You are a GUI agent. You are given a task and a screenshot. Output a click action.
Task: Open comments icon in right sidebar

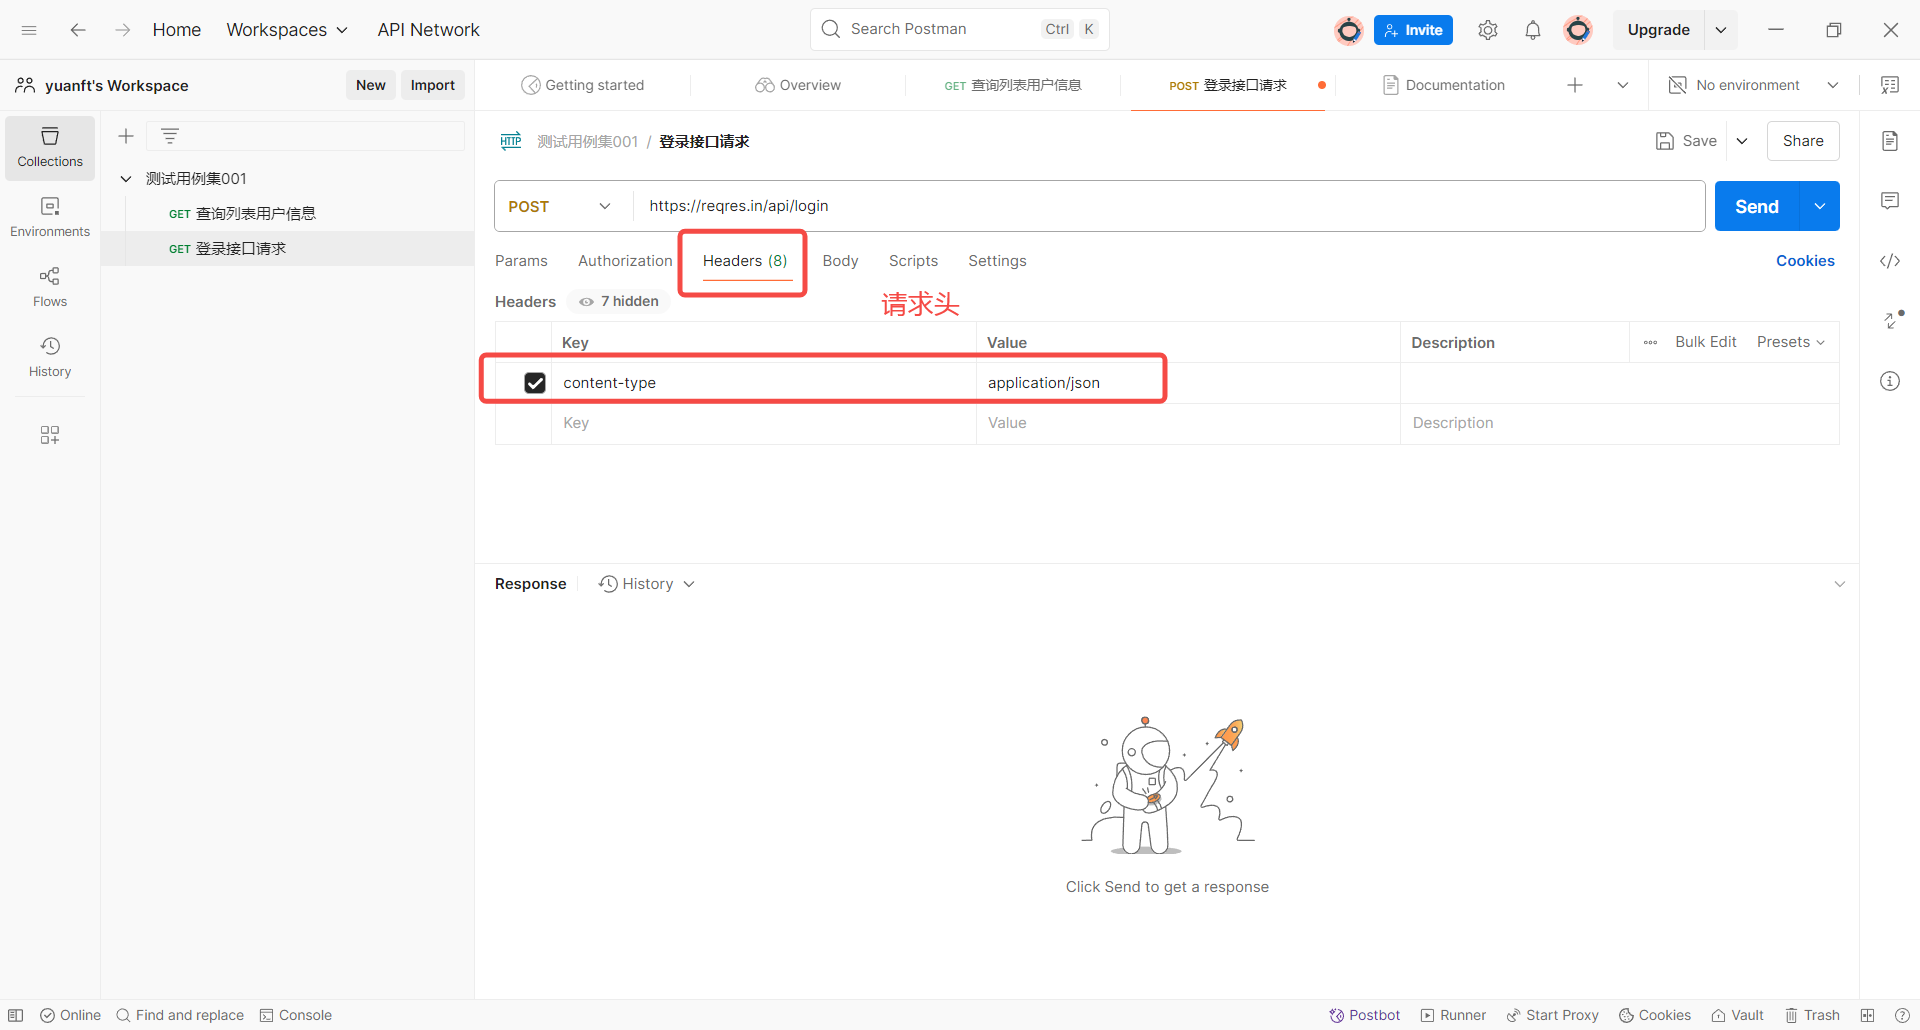[x=1890, y=201]
